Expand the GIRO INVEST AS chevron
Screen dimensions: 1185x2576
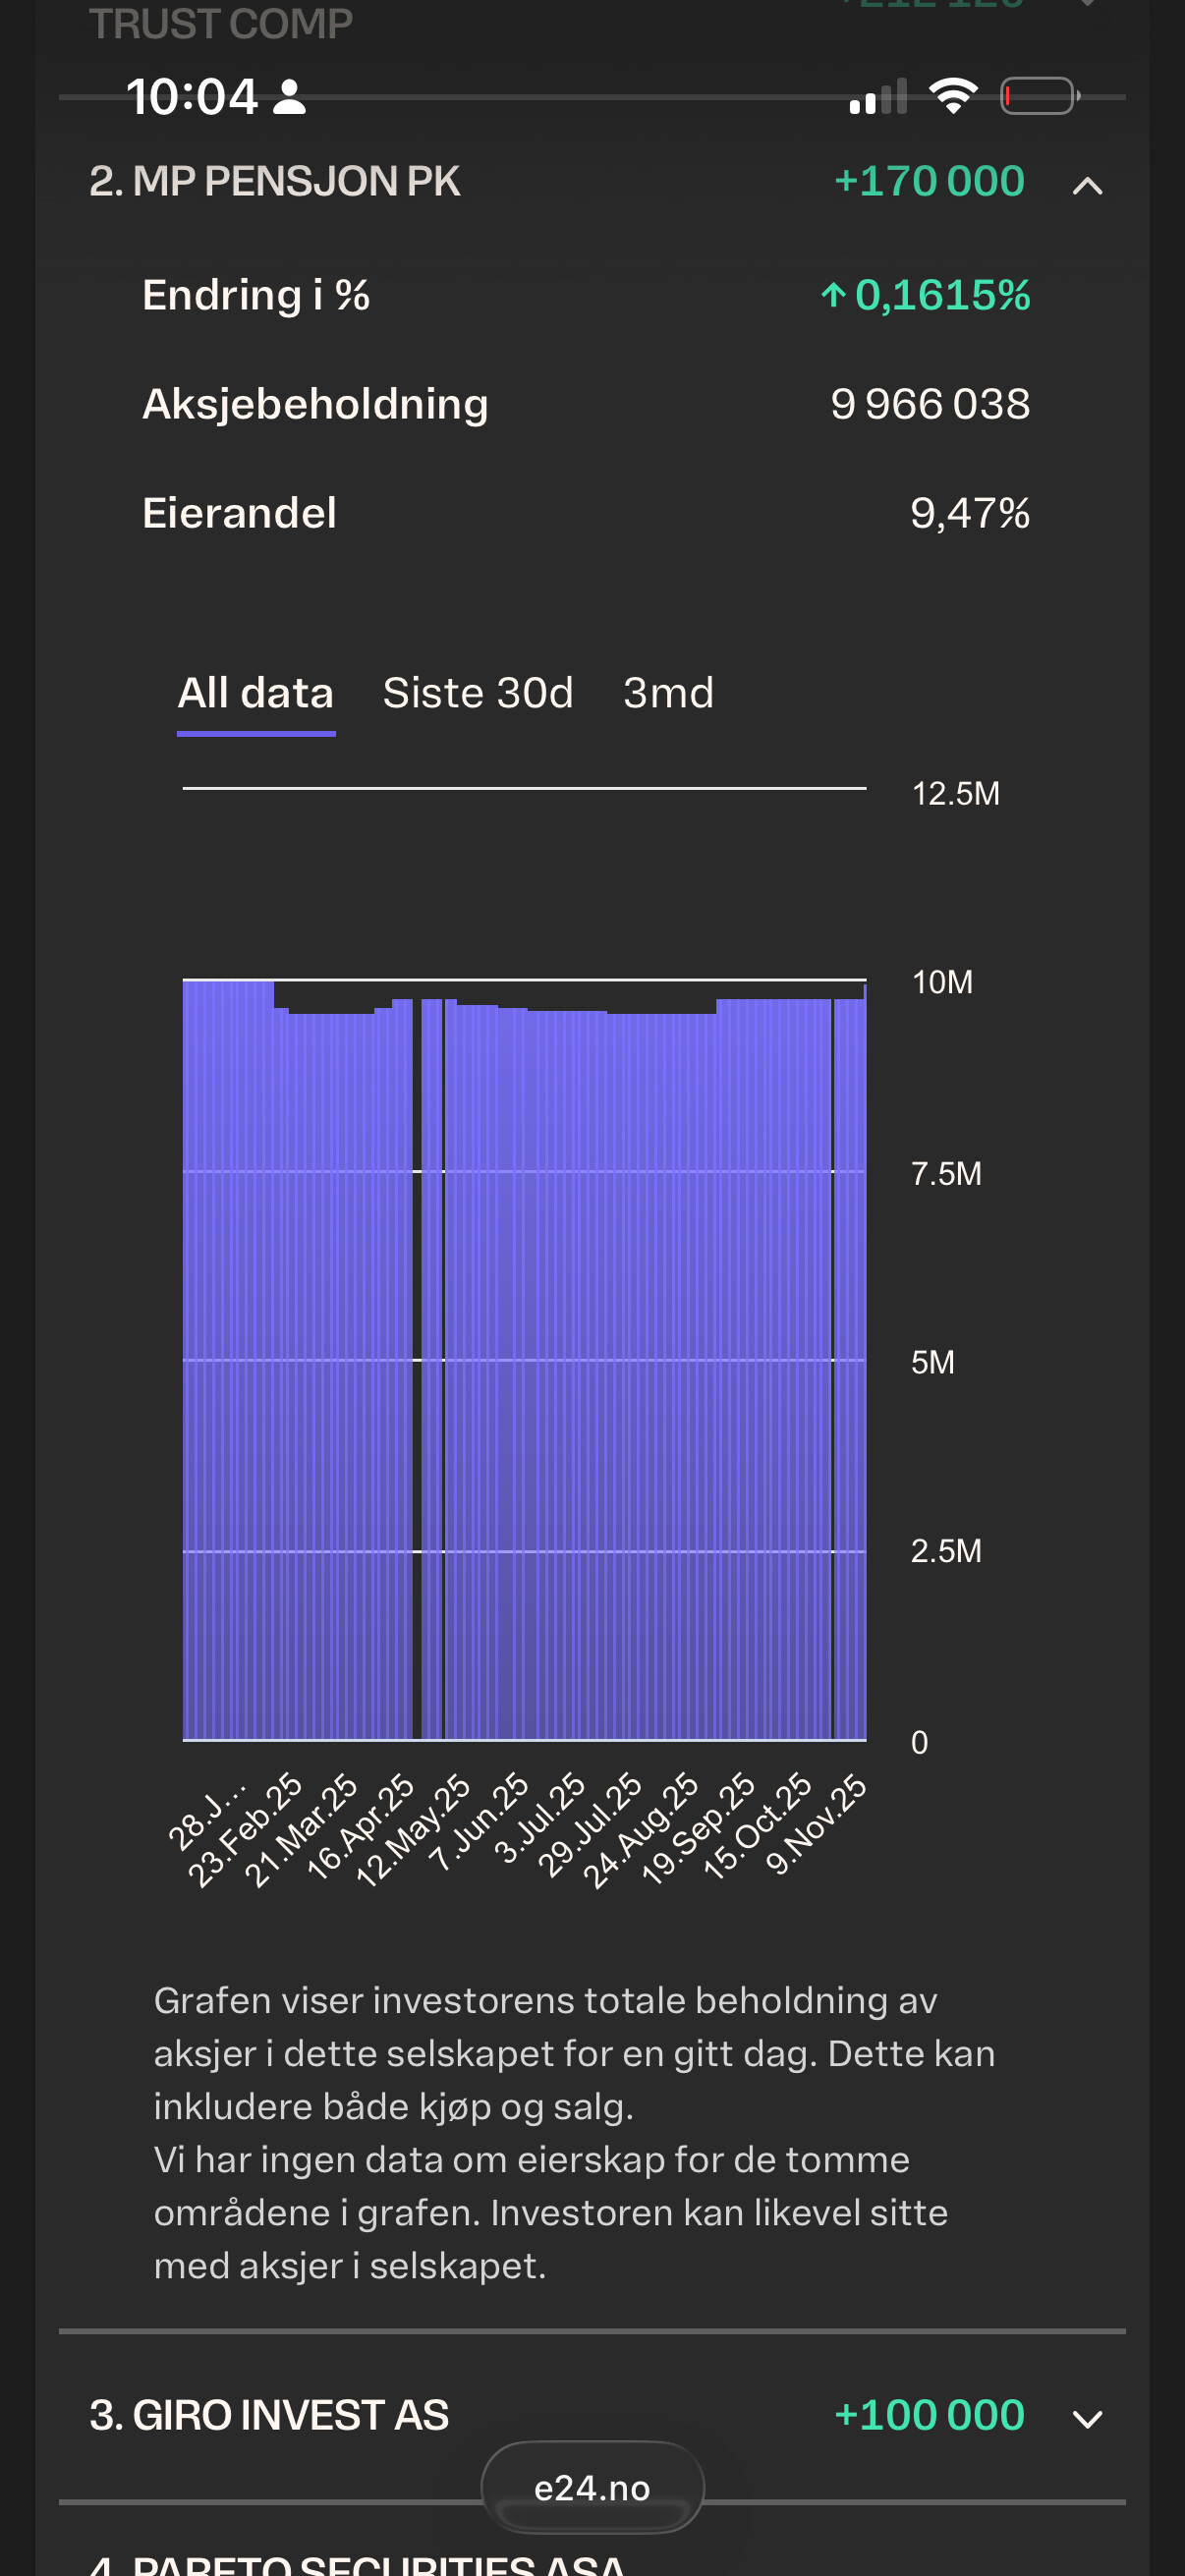tap(1087, 2418)
